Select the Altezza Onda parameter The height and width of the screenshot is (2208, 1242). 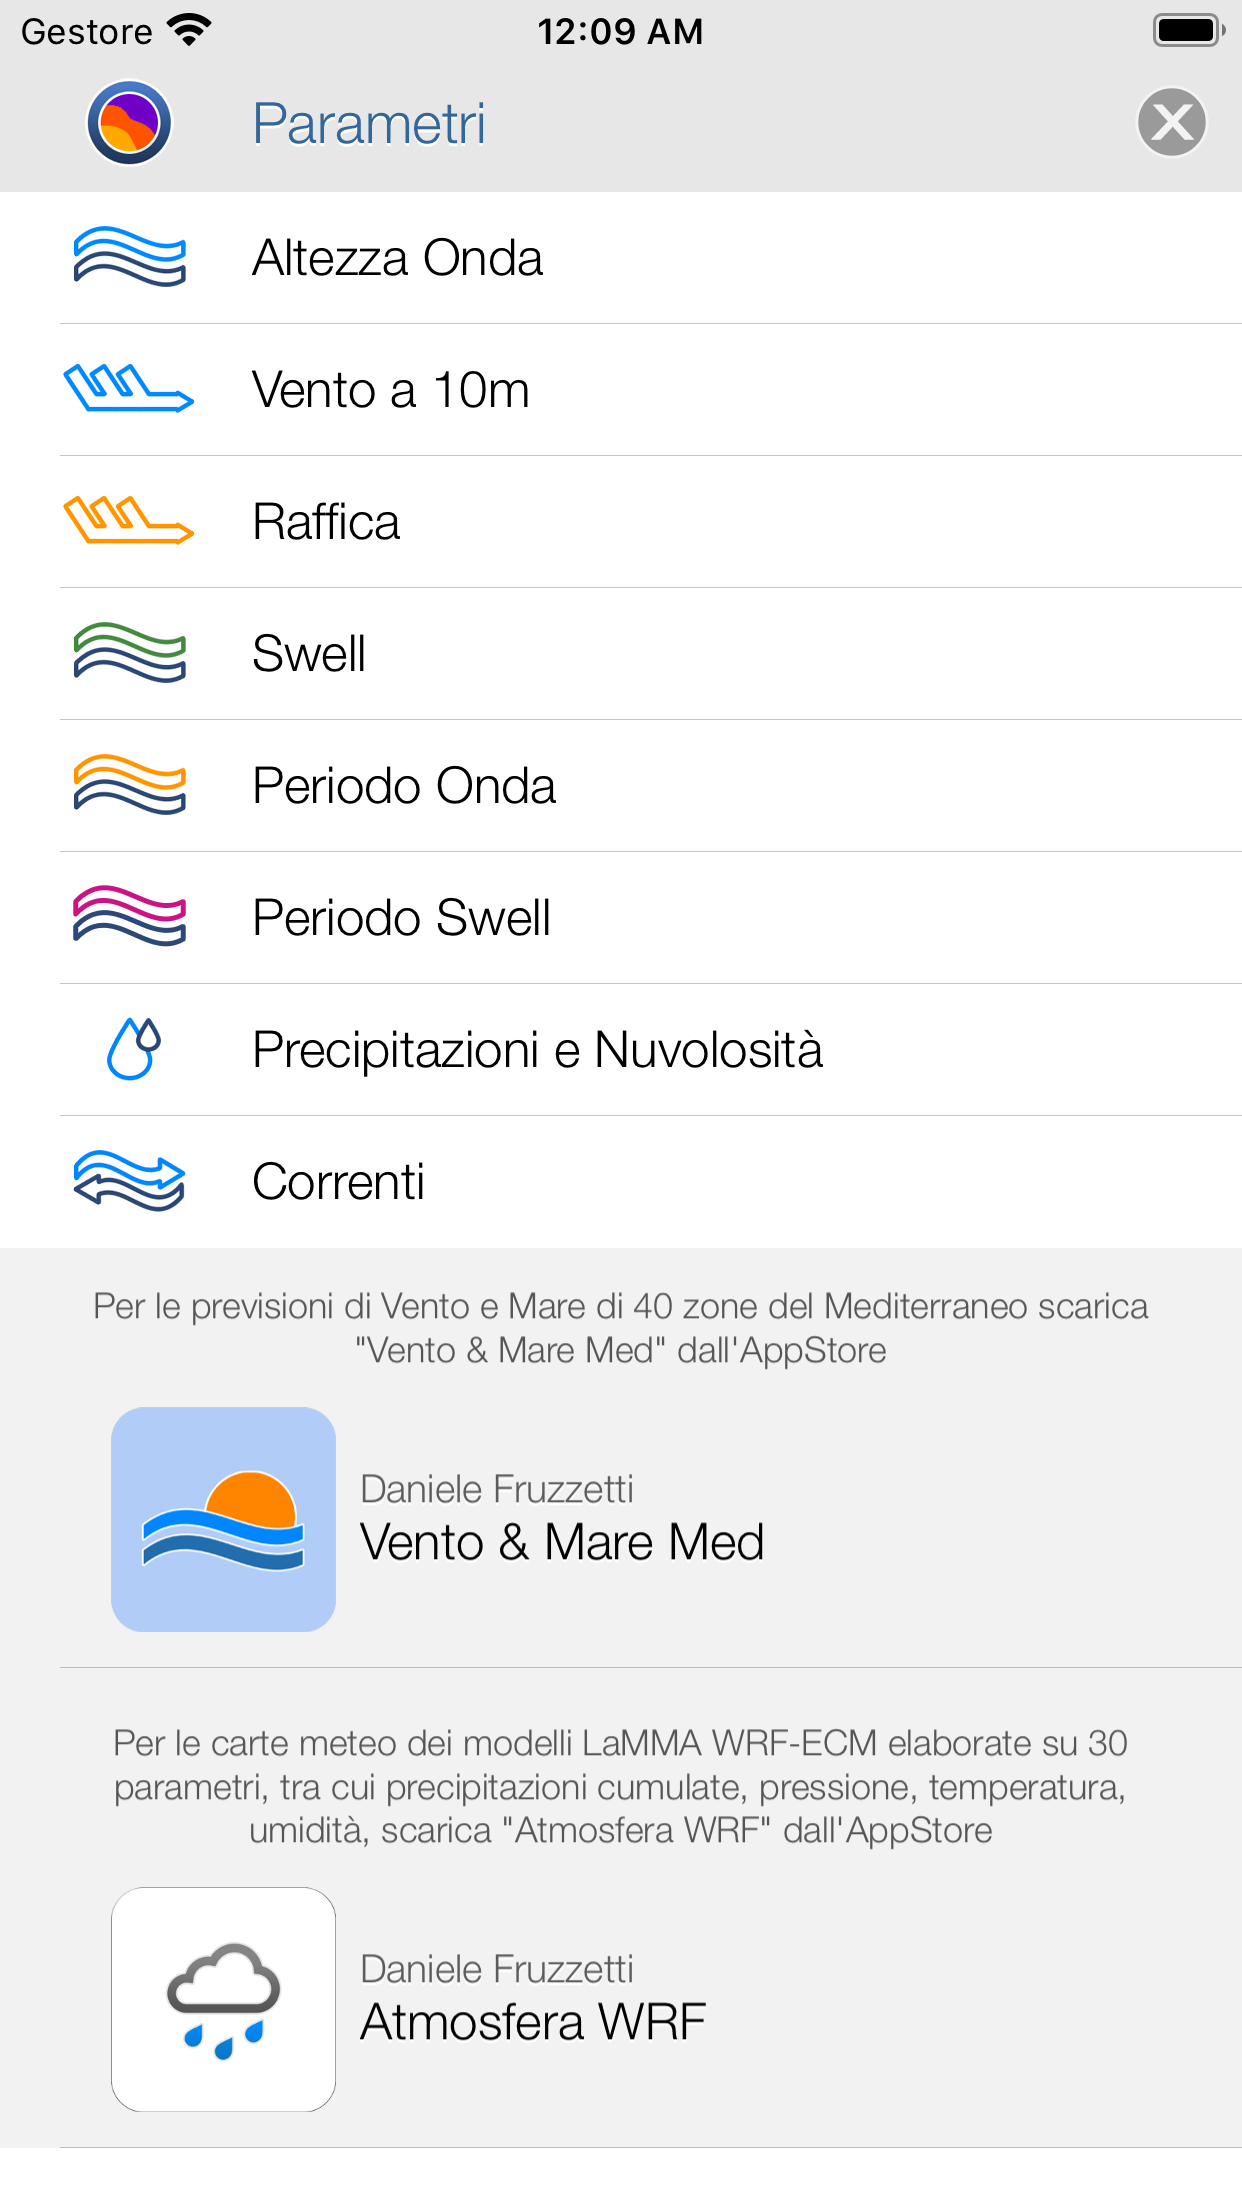398,258
